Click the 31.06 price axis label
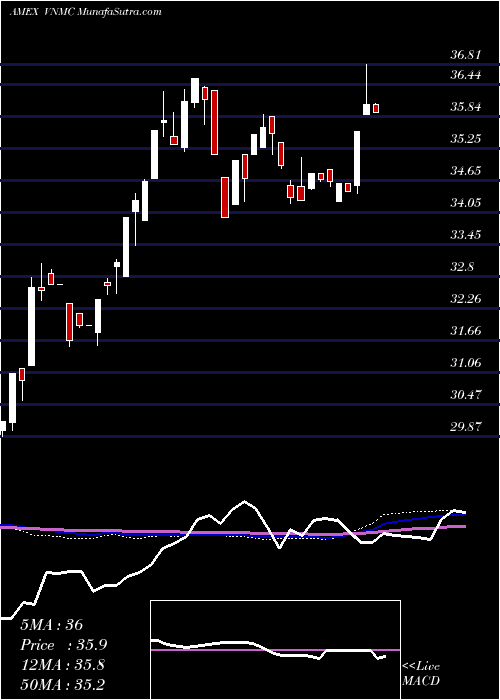Image resolution: width=500 pixels, height=700 pixels. point(466,362)
